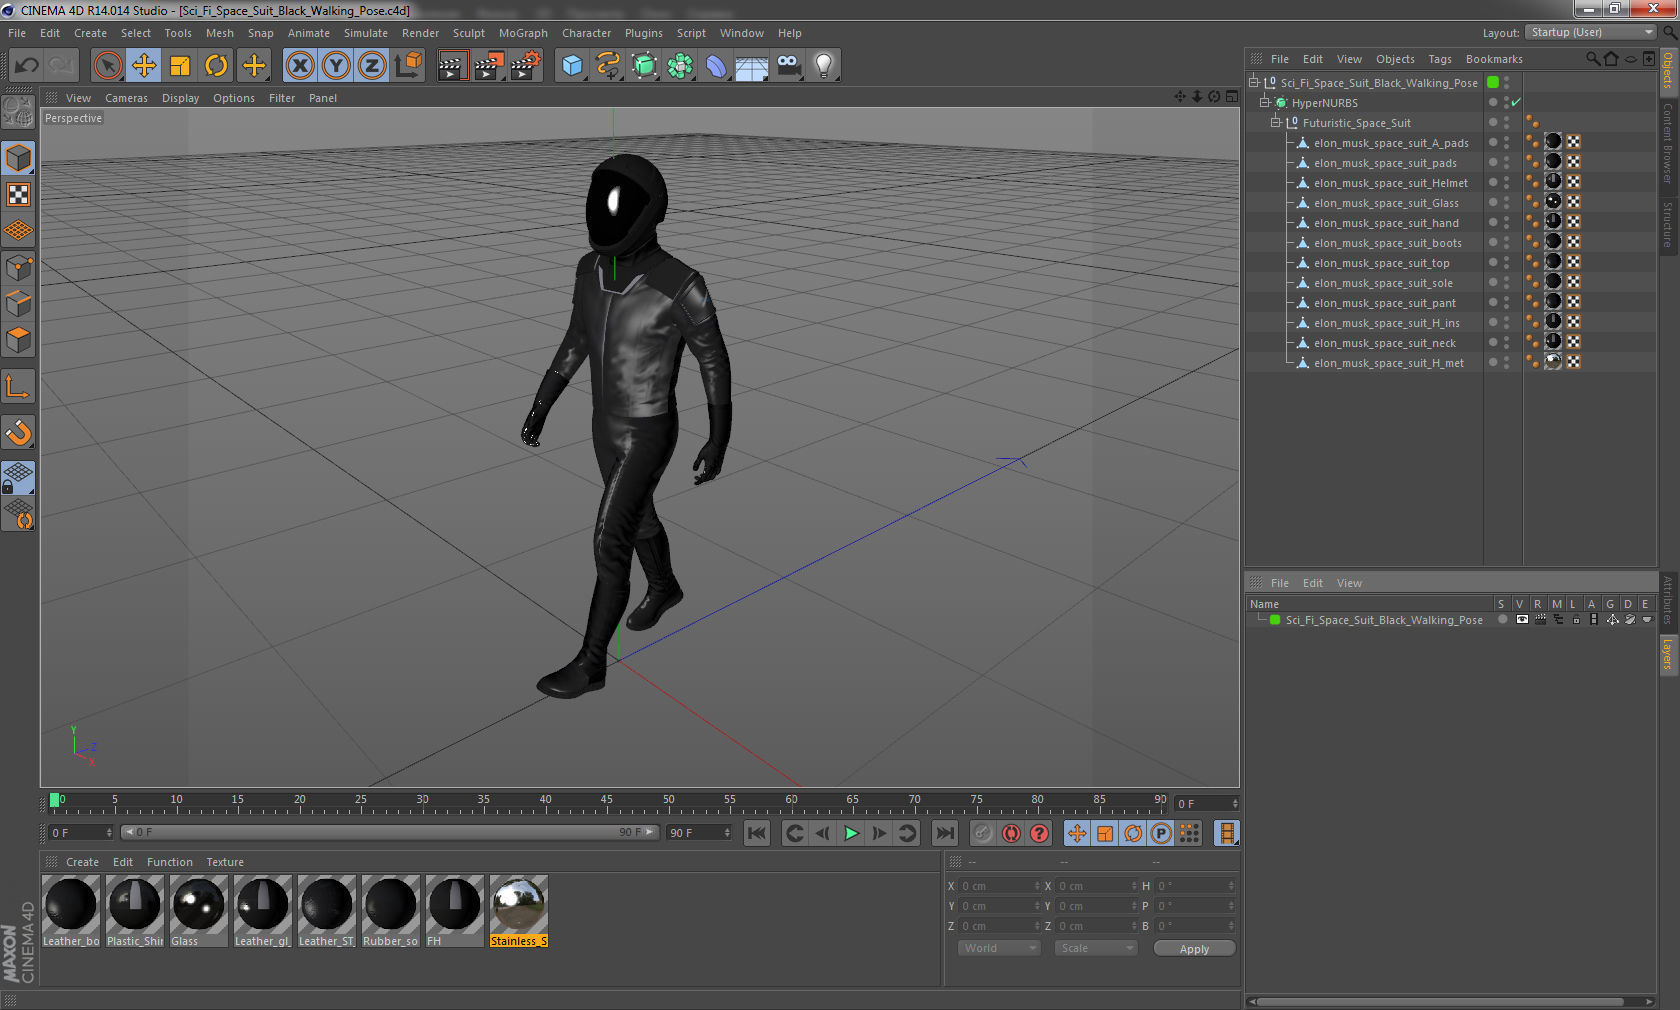
Task: Select the Leather_bo material swatch
Action: point(71,911)
